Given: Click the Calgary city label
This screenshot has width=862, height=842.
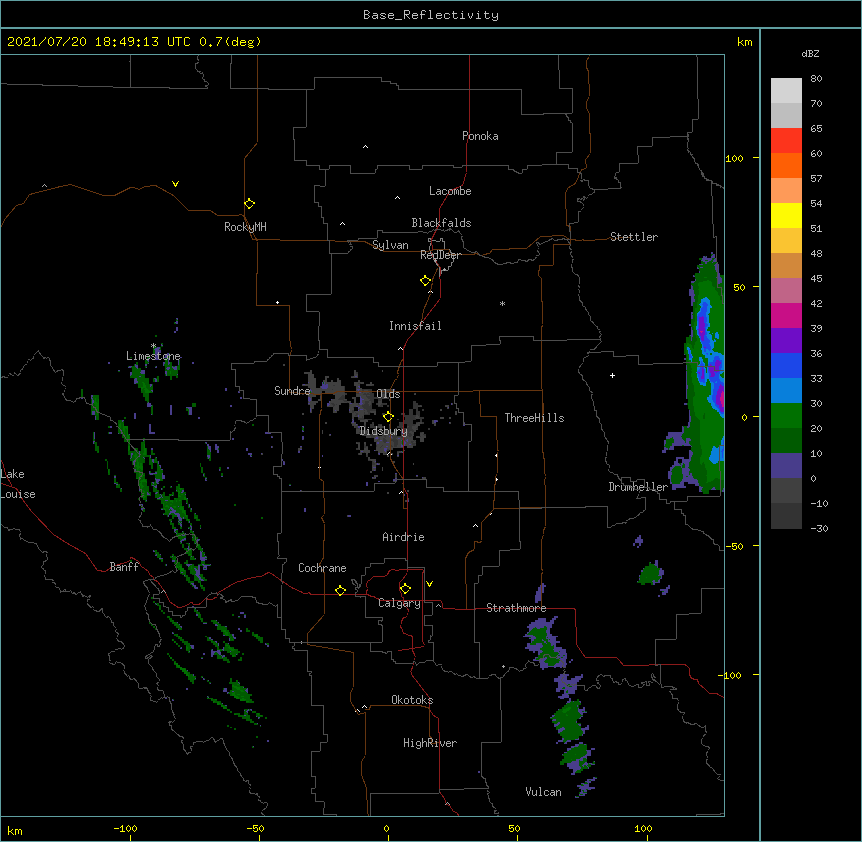Looking at the screenshot, I should coord(399,603).
